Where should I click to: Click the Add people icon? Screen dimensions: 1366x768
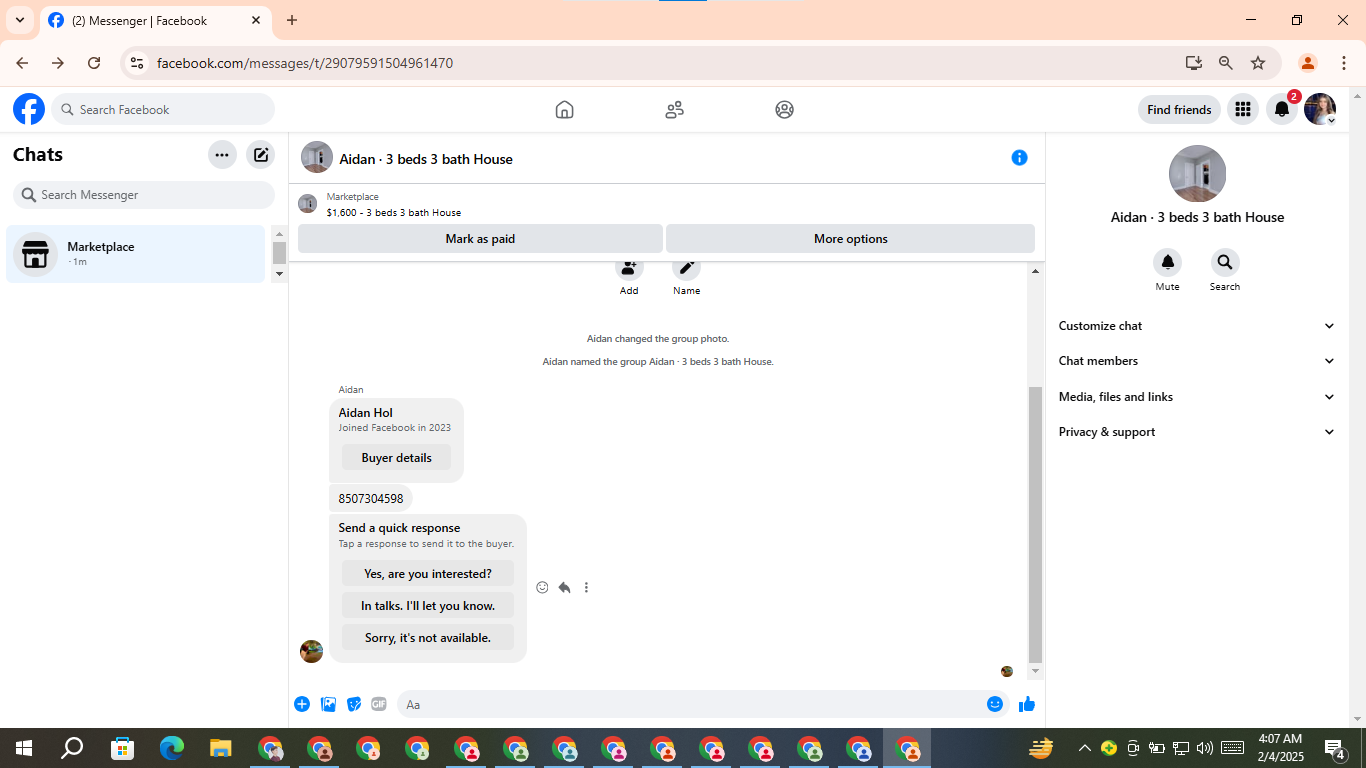(629, 267)
